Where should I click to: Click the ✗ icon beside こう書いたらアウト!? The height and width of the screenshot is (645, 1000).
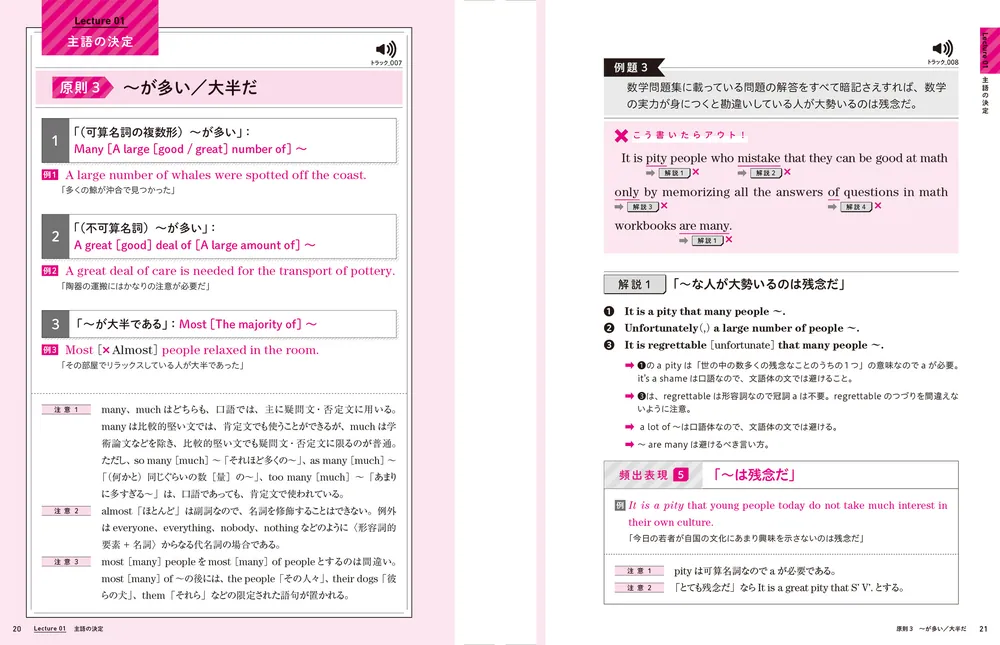pyautogui.click(x=621, y=135)
